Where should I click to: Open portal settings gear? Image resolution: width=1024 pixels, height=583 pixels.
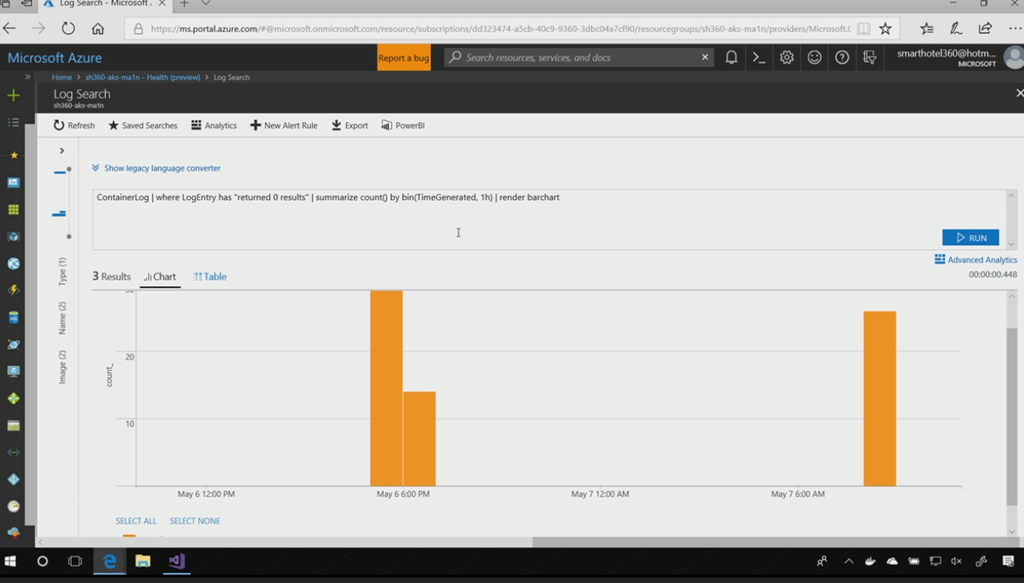(787, 58)
